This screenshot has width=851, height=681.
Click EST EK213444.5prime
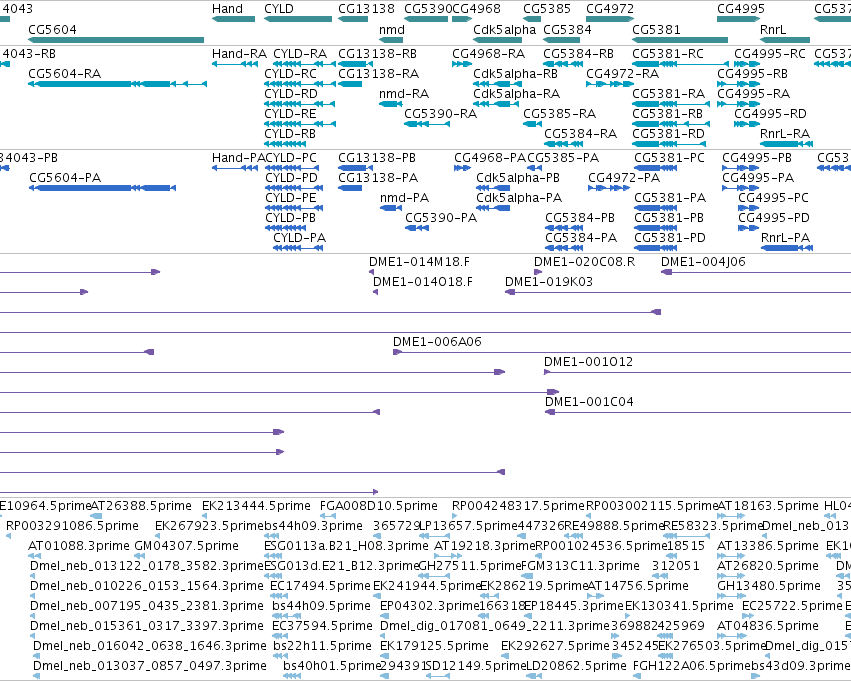256,506
